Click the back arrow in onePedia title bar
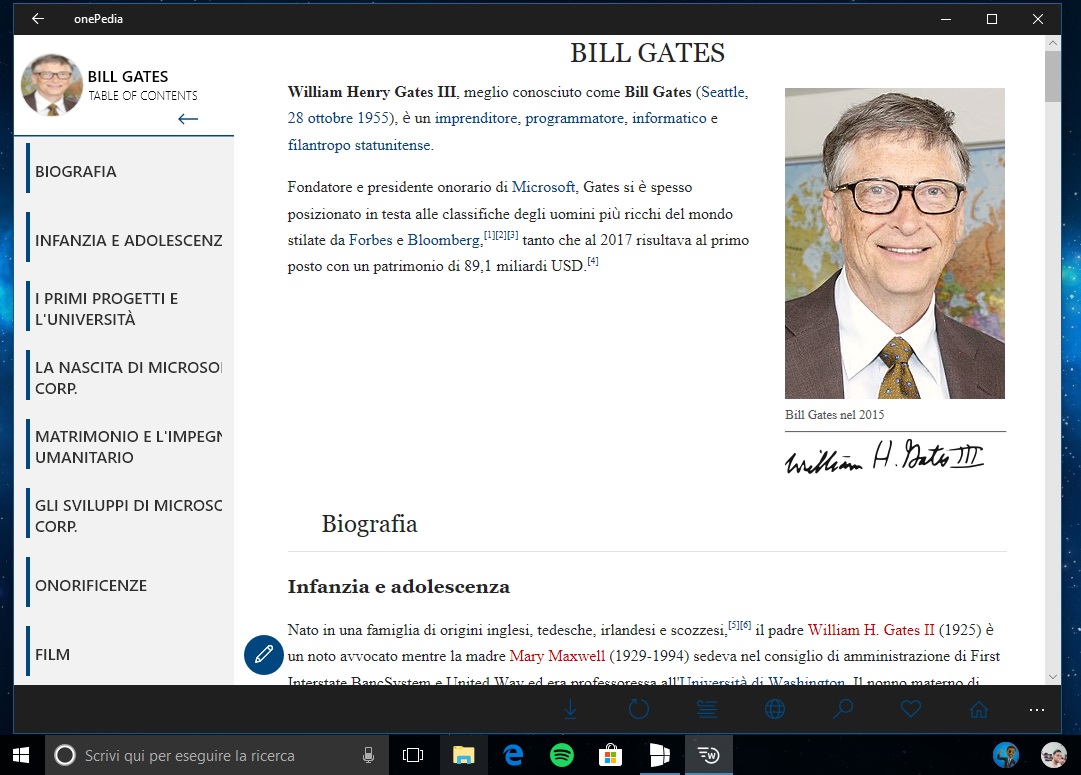Viewport: 1081px width, 775px height. (38, 19)
